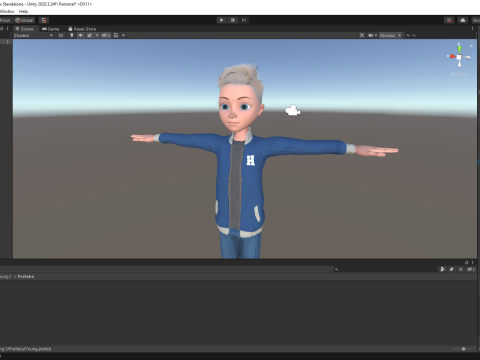Pause the editor with the Pause button
480x360 pixels.
(x=233, y=20)
